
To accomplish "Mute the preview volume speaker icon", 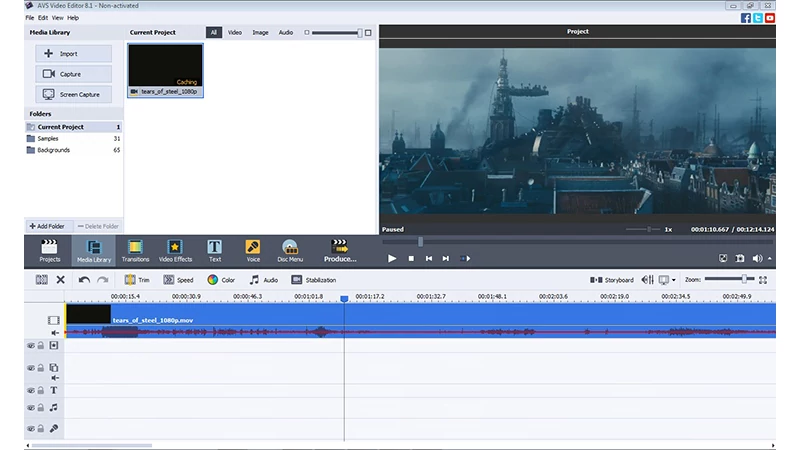I will click(x=757, y=258).
